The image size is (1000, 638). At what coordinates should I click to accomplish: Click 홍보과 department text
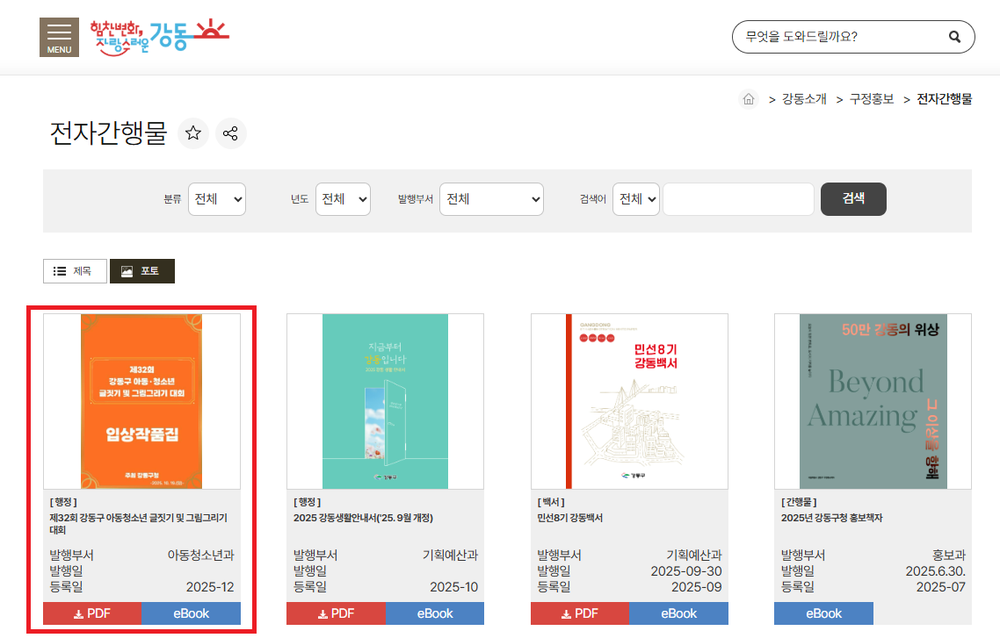coord(949,555)
